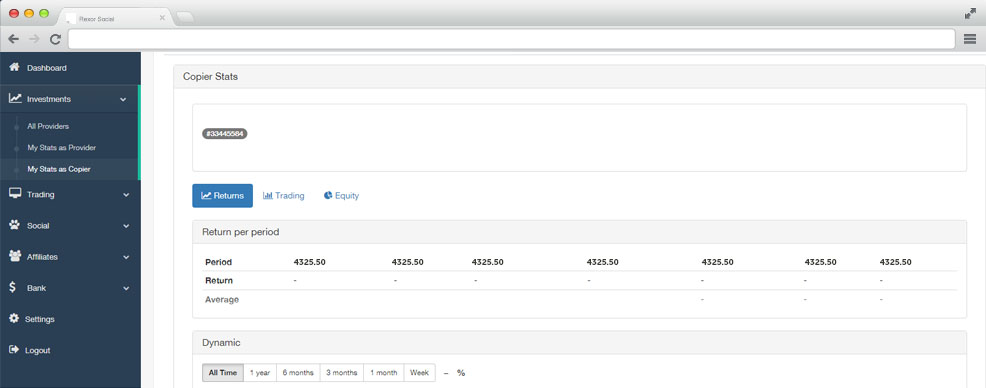Click the fullscreen expand arrows icon
The width and height of the screenshot is (986, 388).
(x=970, y=14)
